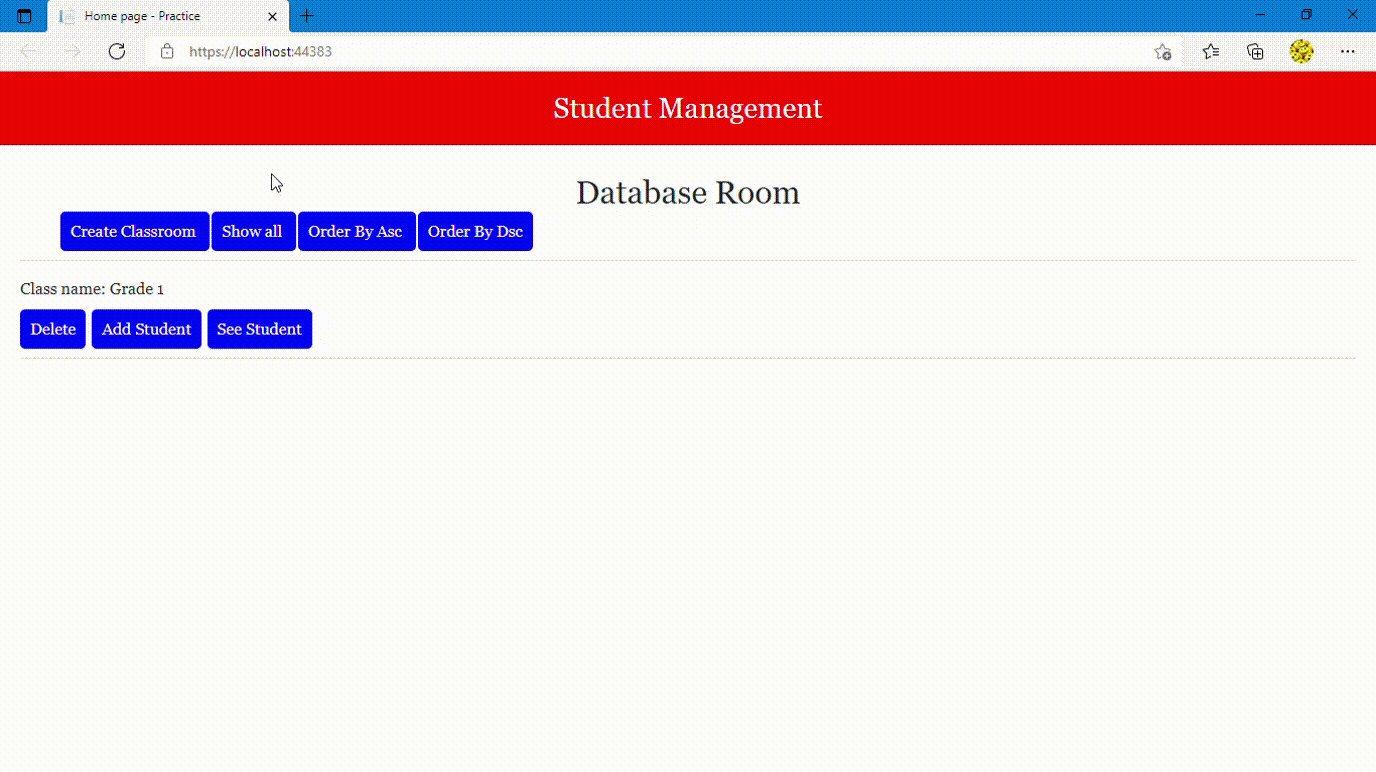Navigate back to the previous page

pyautogui.click(x=27, y=51)
